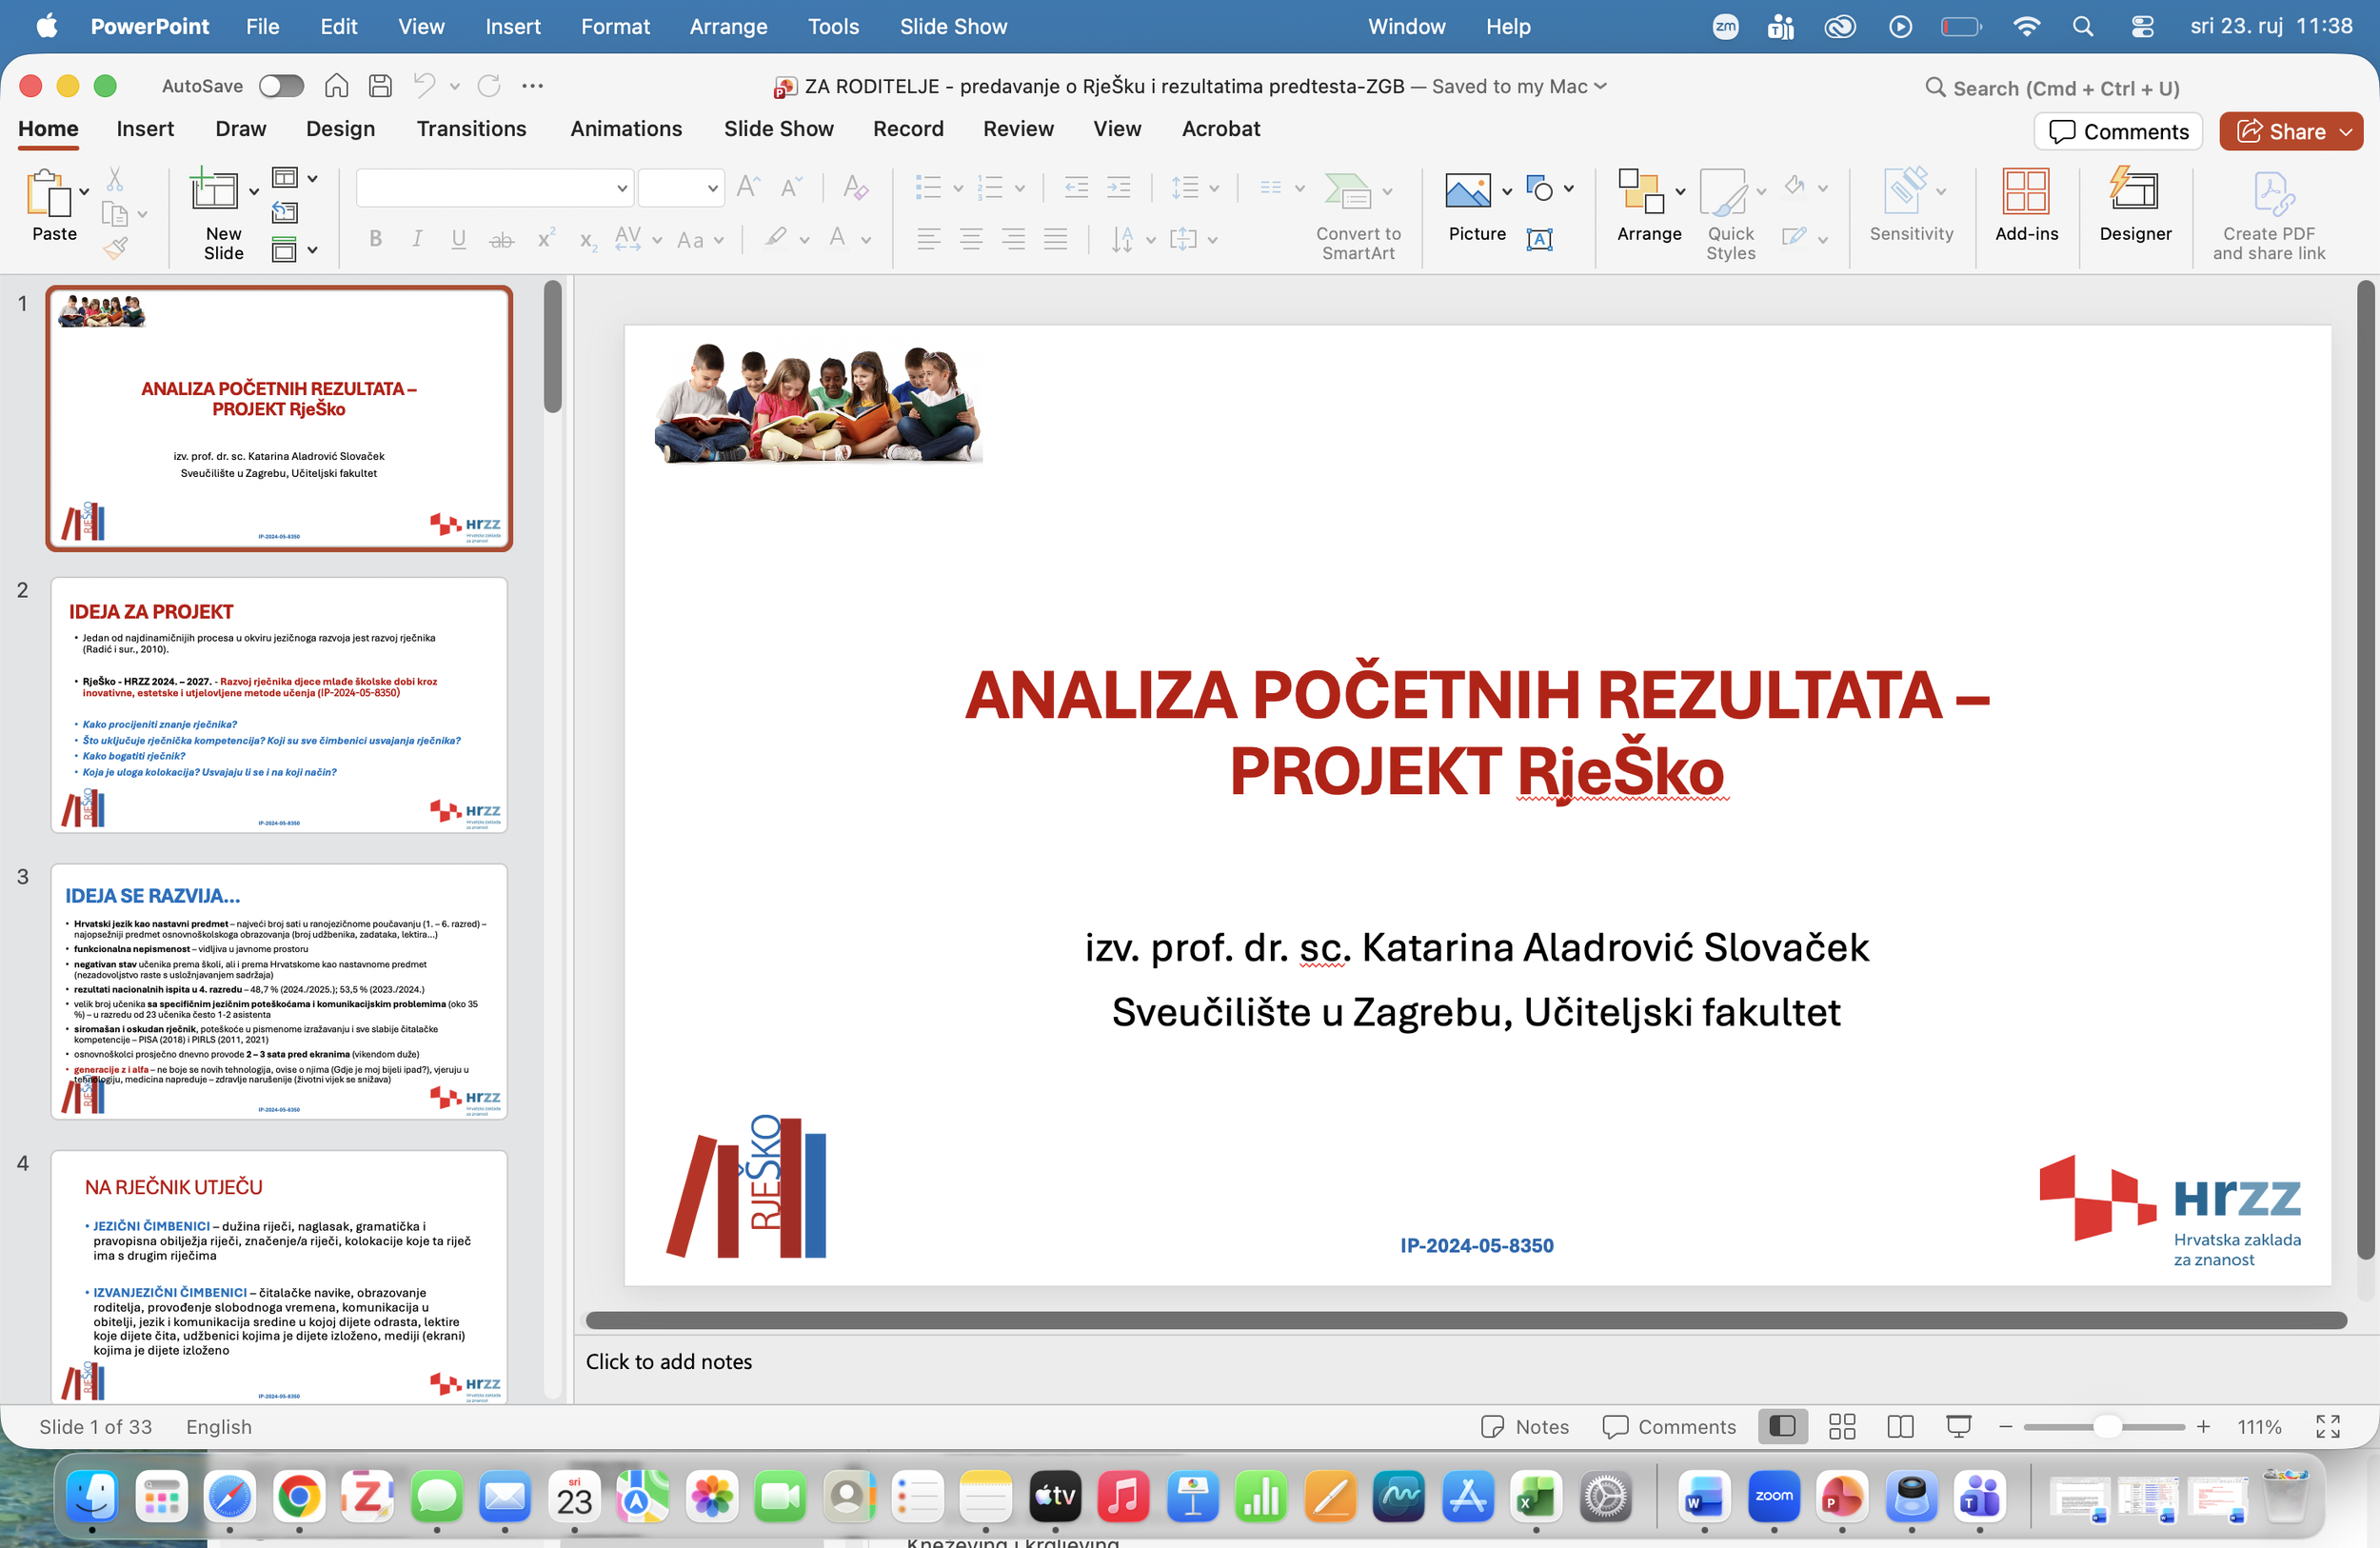Click the Save floppy disk icon
The height and width of the screenshot is (1548, 2380).
380,86
